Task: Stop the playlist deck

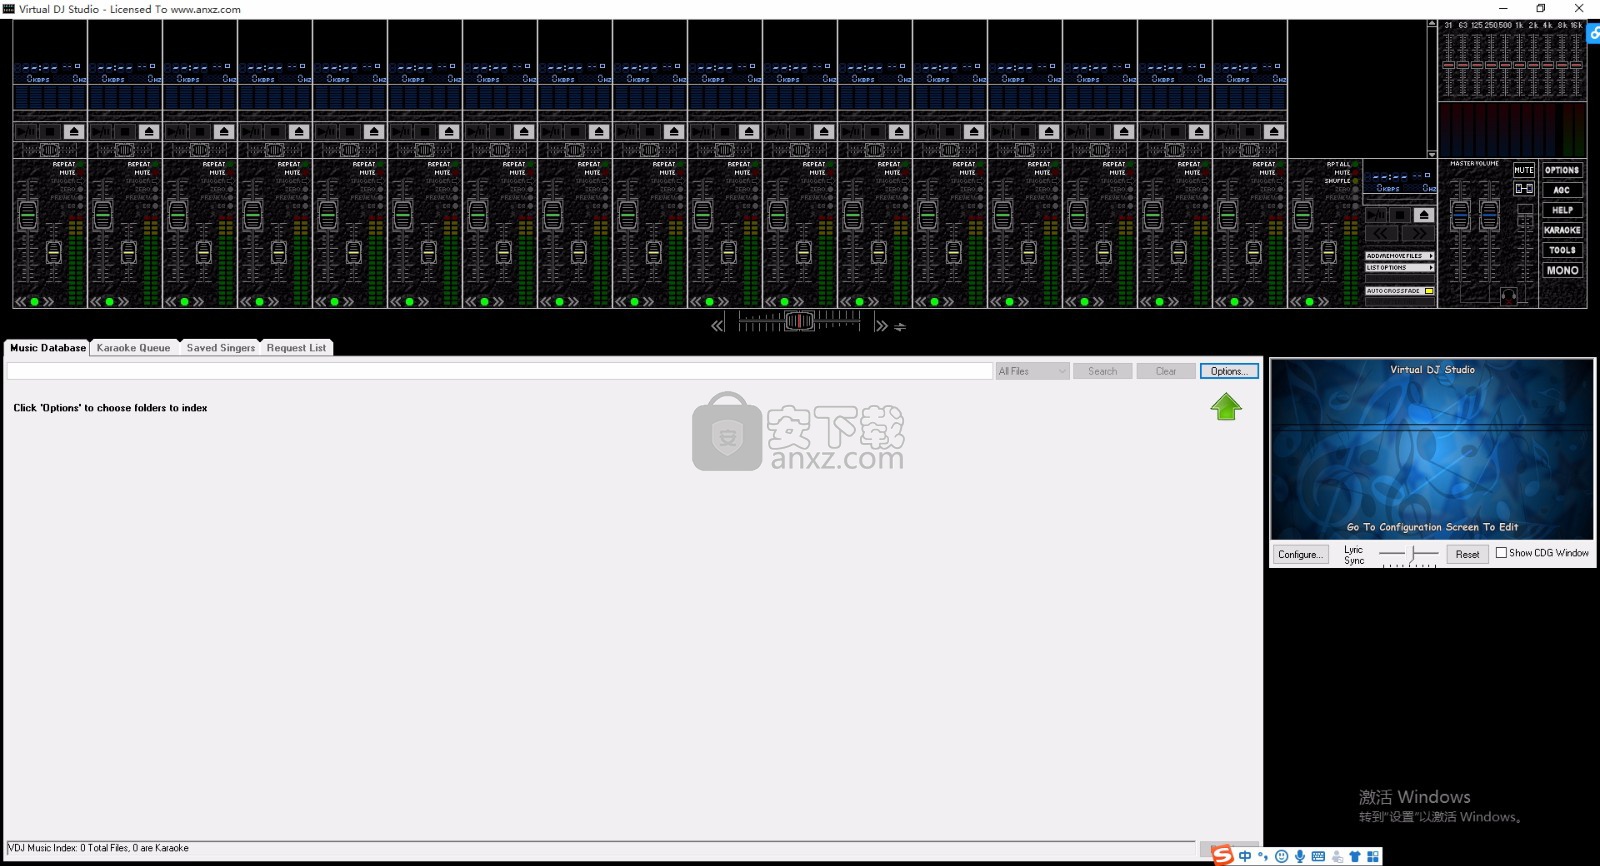Action: pyautogui.click(x=1400, y=215)
